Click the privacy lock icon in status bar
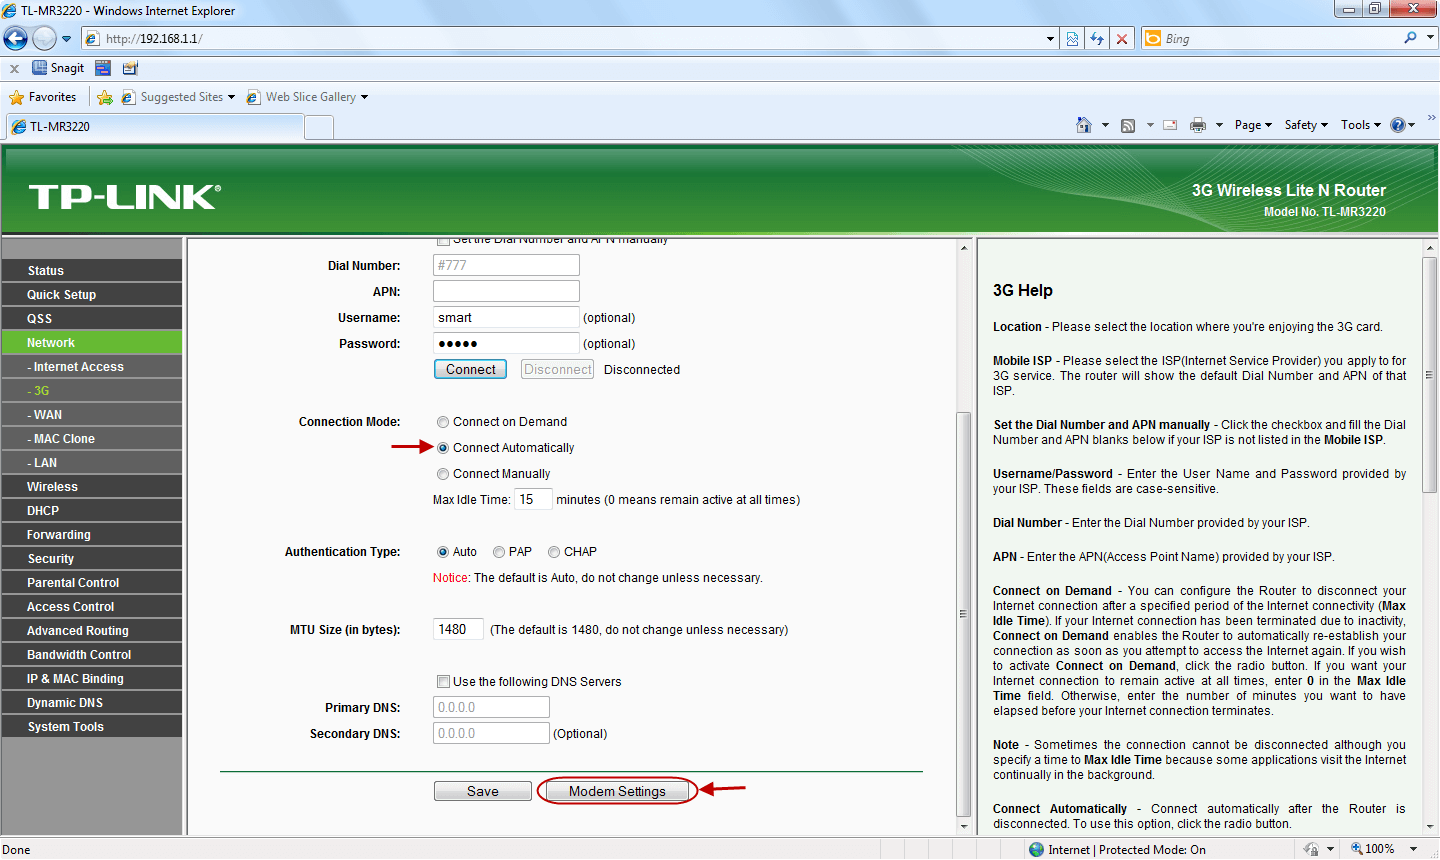The height and width of the screenshot is (860, 1440). [x=1312, y=849]
